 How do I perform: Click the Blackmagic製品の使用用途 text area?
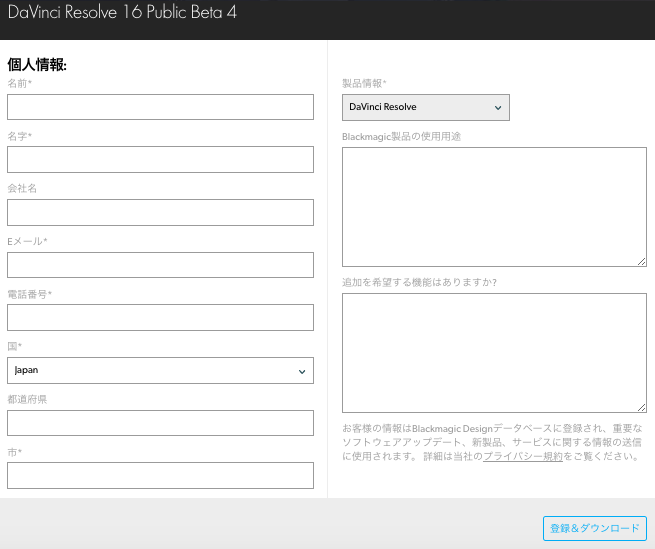[494, 207]
